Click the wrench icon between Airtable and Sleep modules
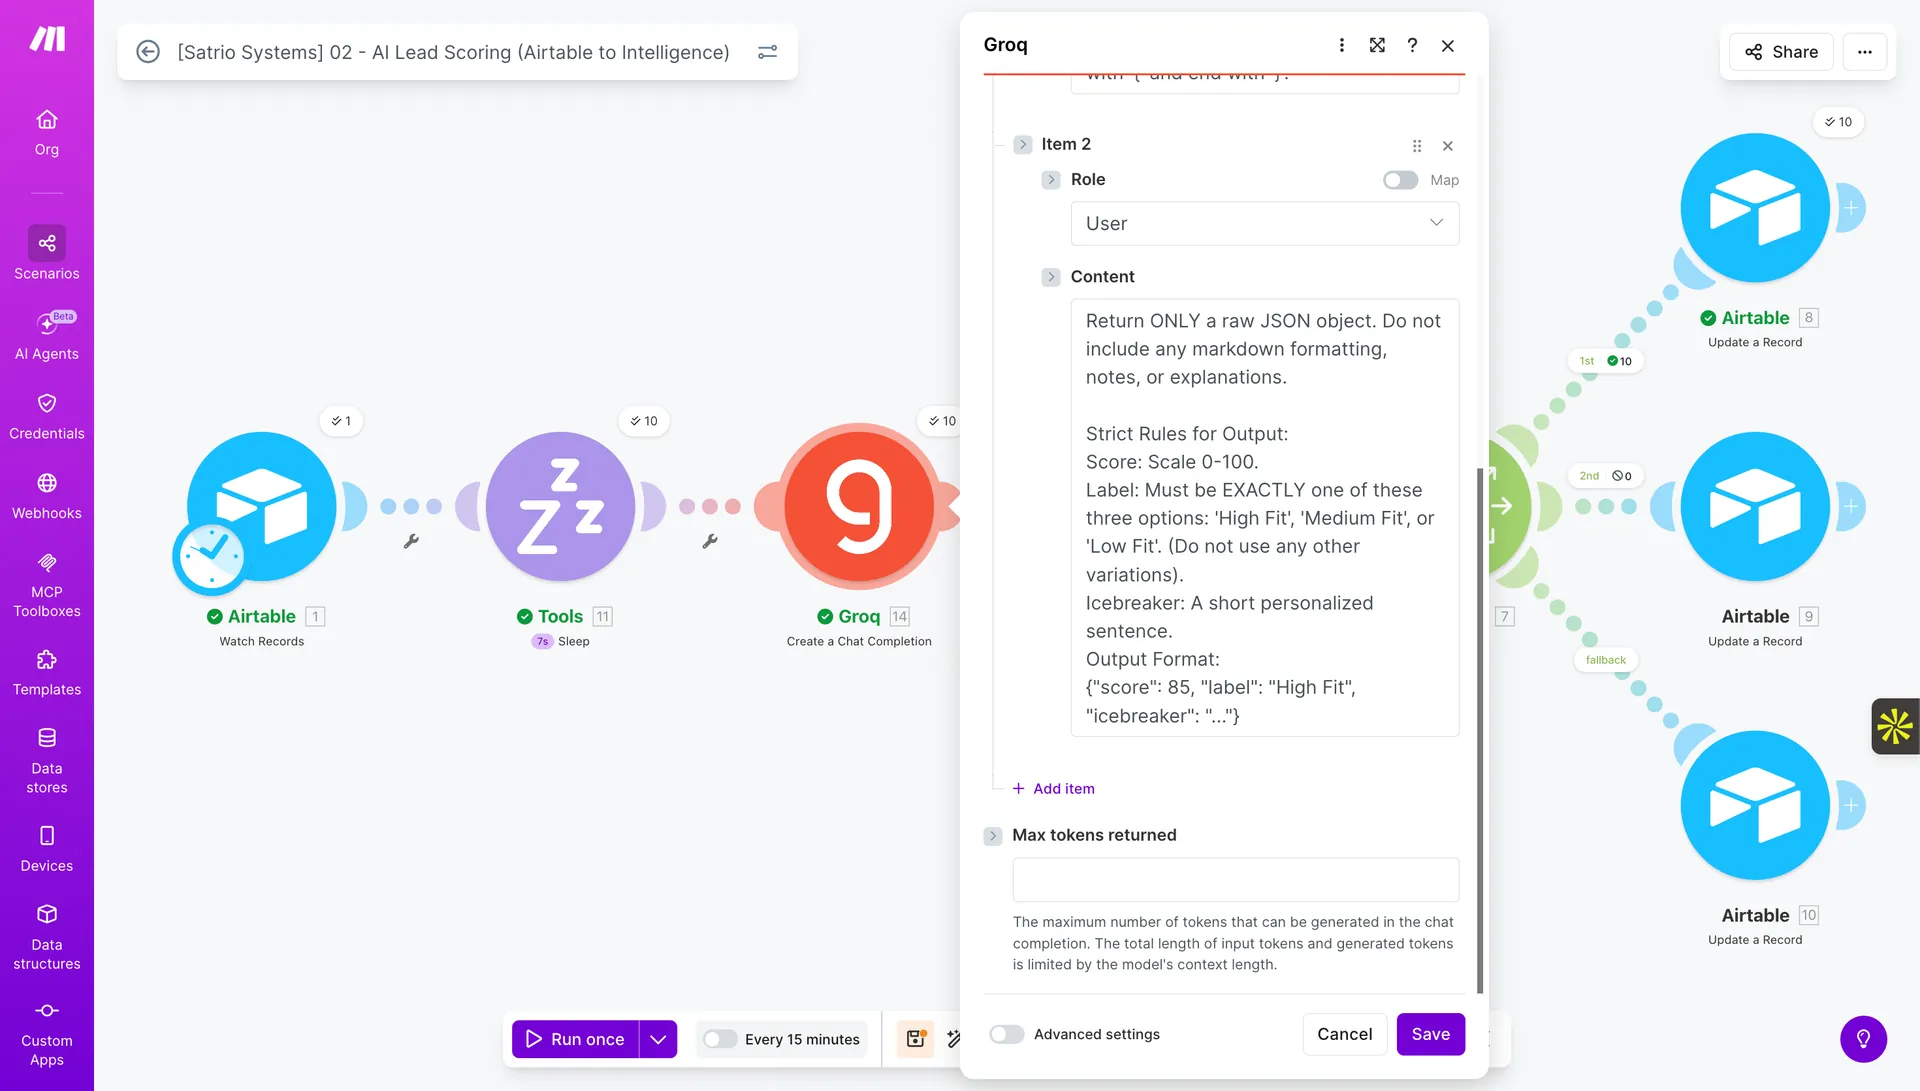 [x=411, y=541]
